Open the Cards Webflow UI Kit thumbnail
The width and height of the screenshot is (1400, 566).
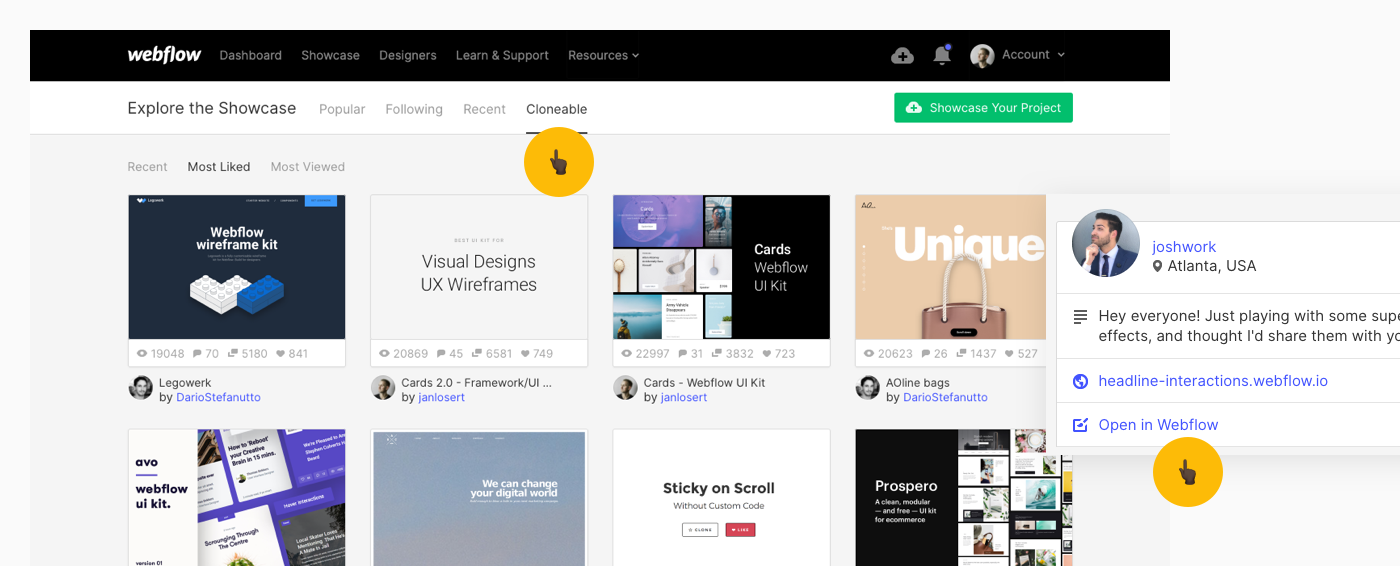point(721,267)
